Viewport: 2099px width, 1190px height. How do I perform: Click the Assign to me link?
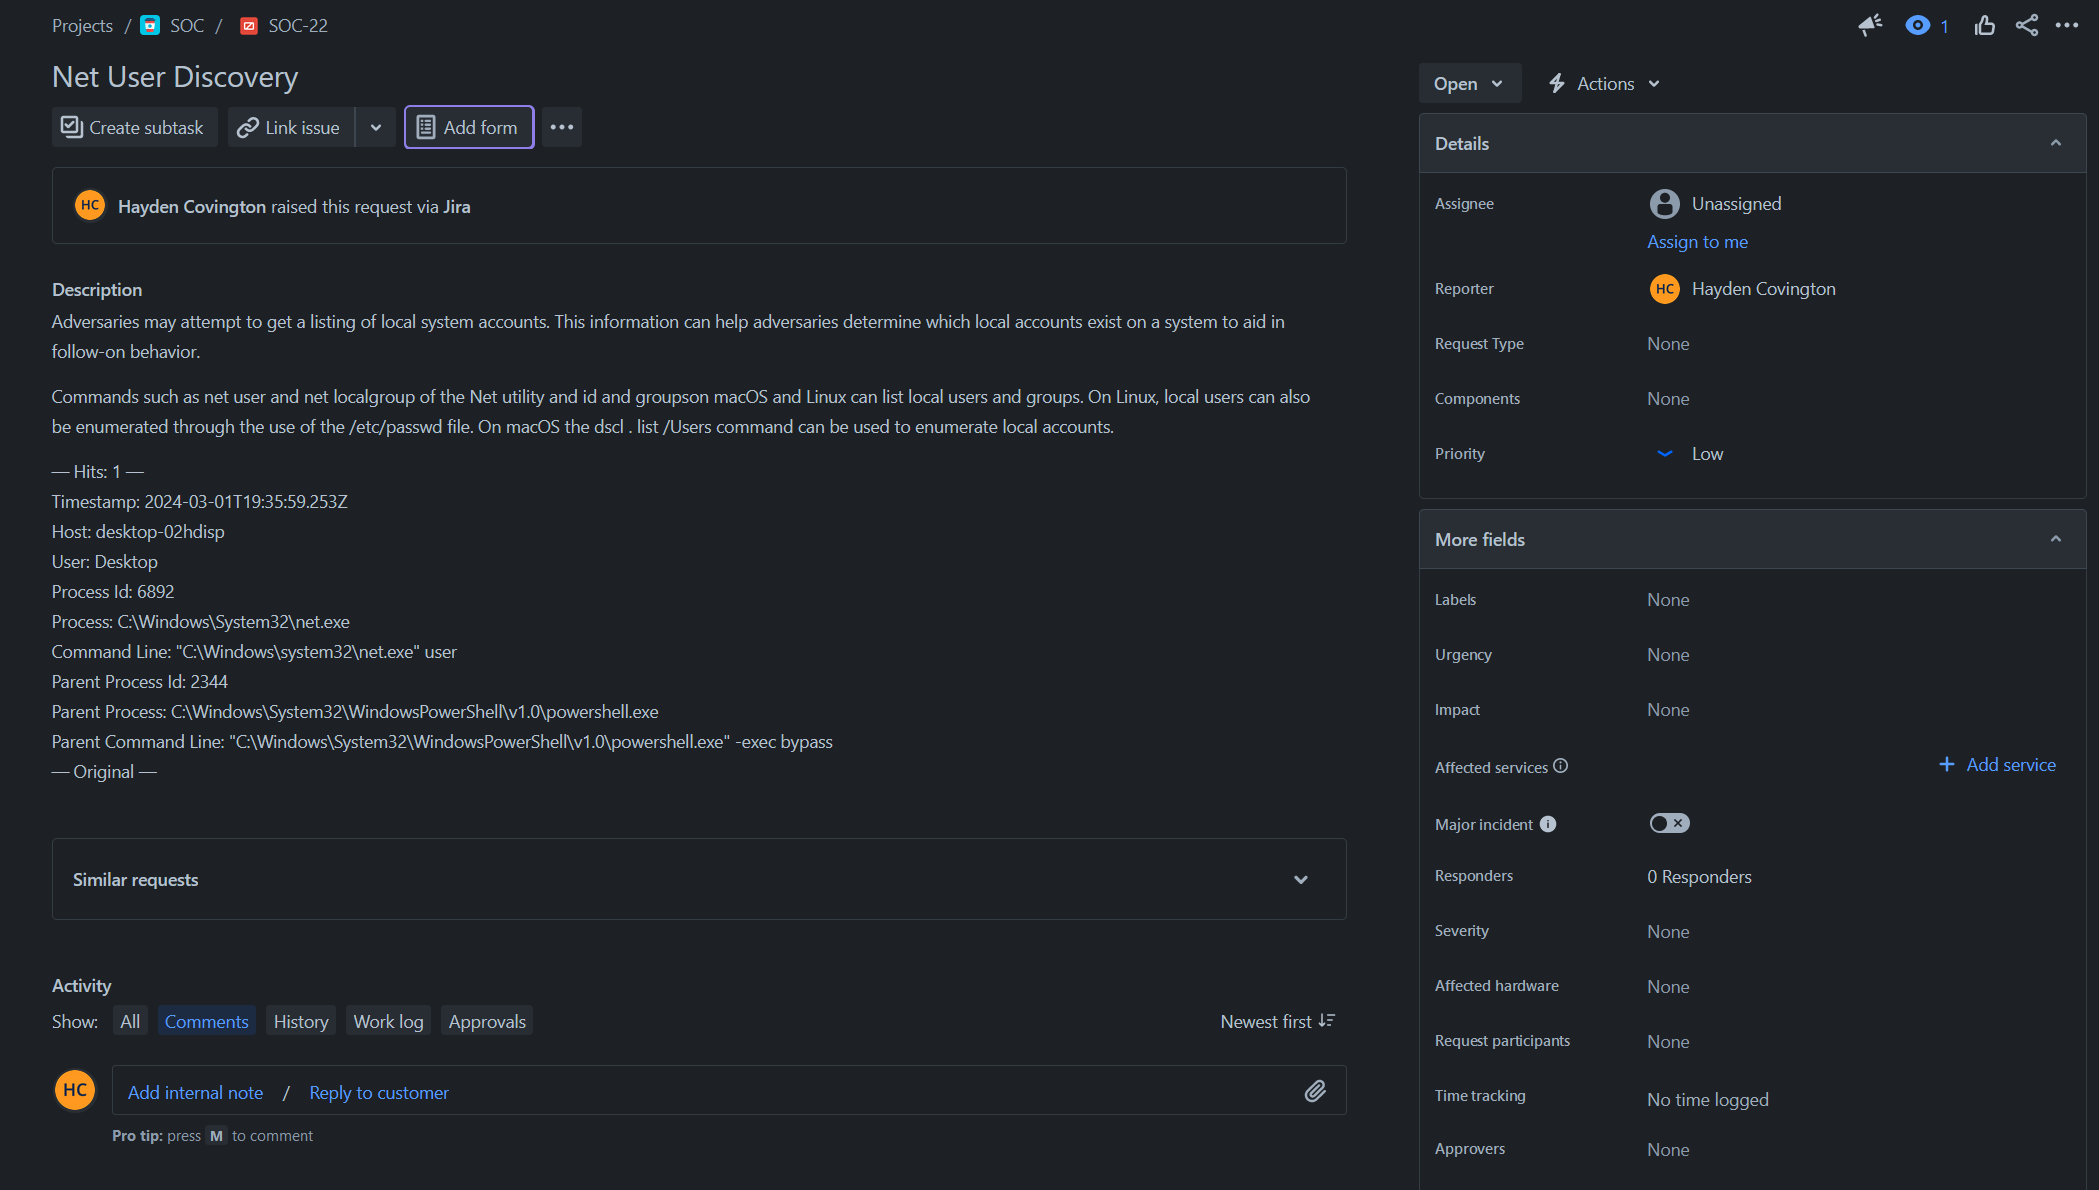[x=1697, y=242]
